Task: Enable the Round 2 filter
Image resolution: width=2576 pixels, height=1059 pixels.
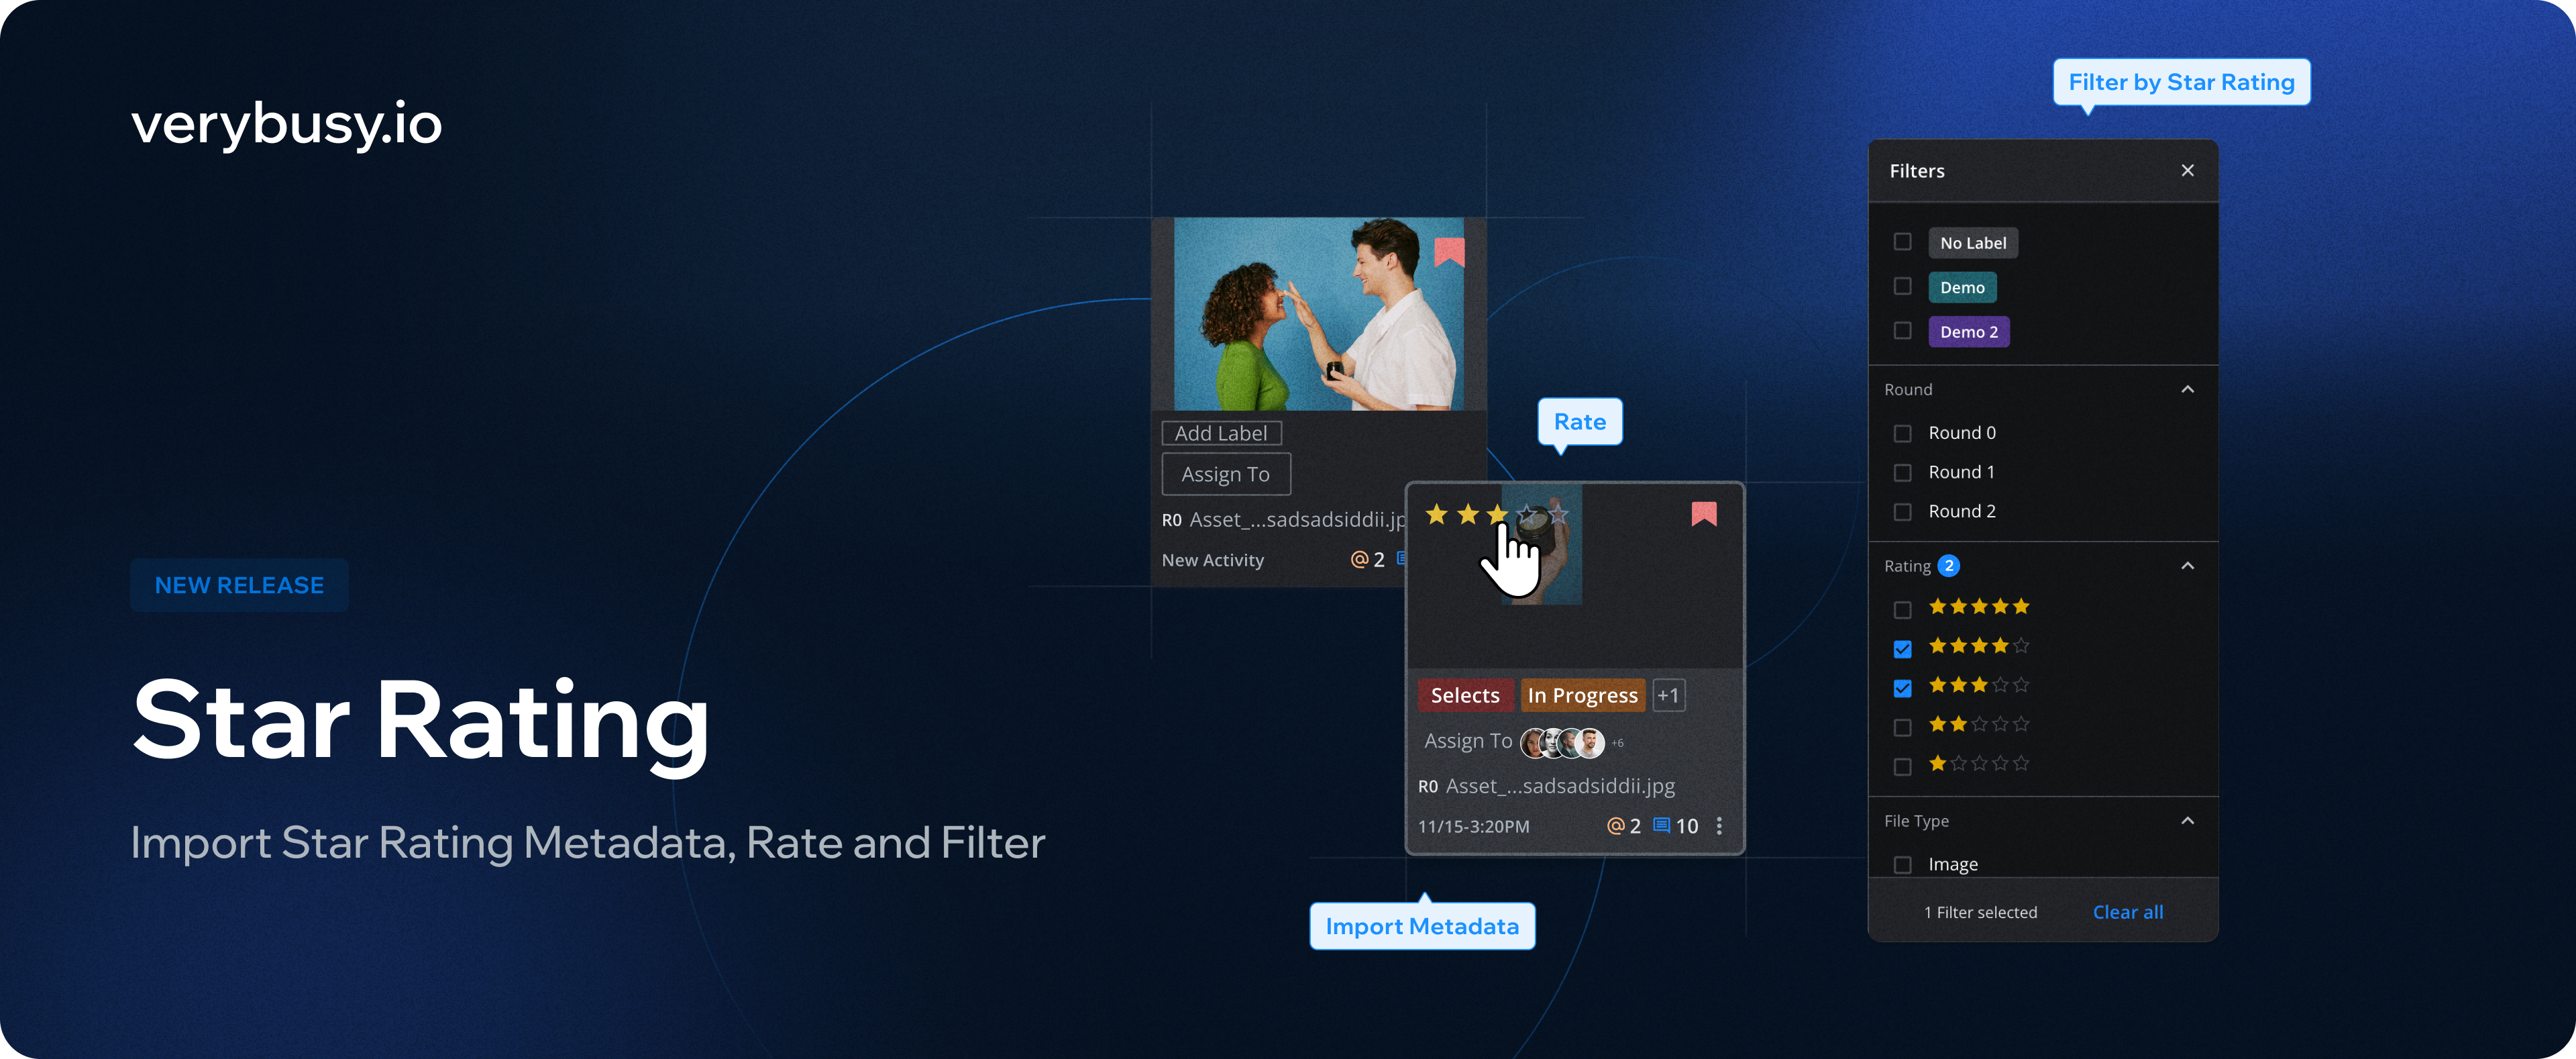Action: [x=1902, y=511]
